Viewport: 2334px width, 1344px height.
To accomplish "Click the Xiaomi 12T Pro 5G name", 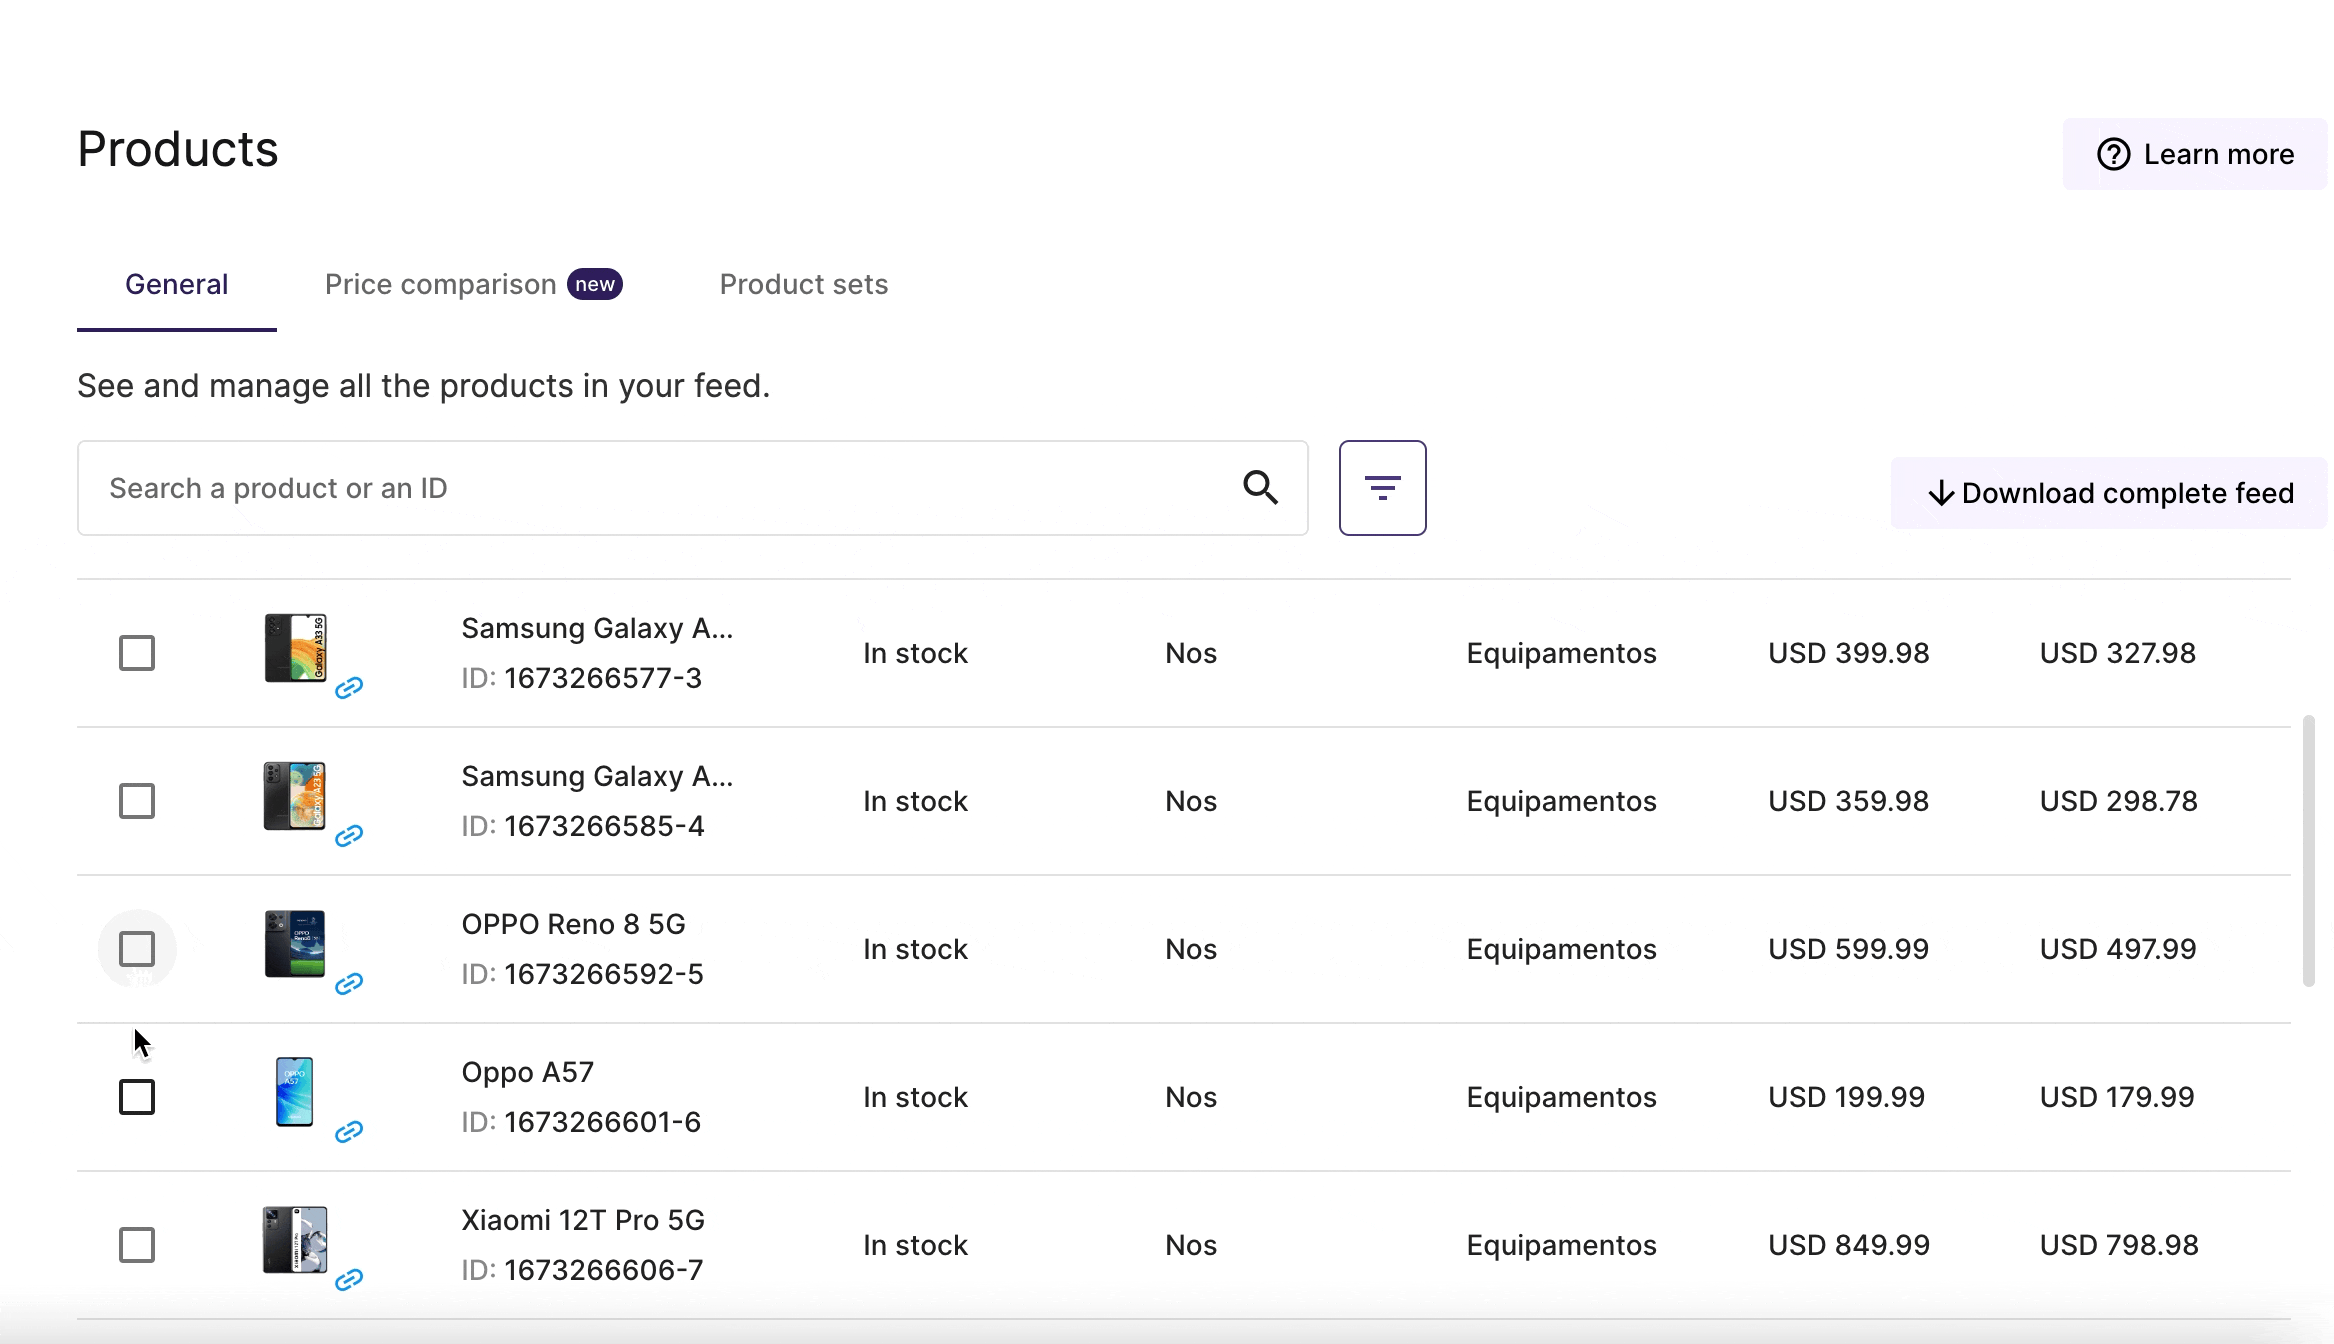I will (x=583, y=1220).
